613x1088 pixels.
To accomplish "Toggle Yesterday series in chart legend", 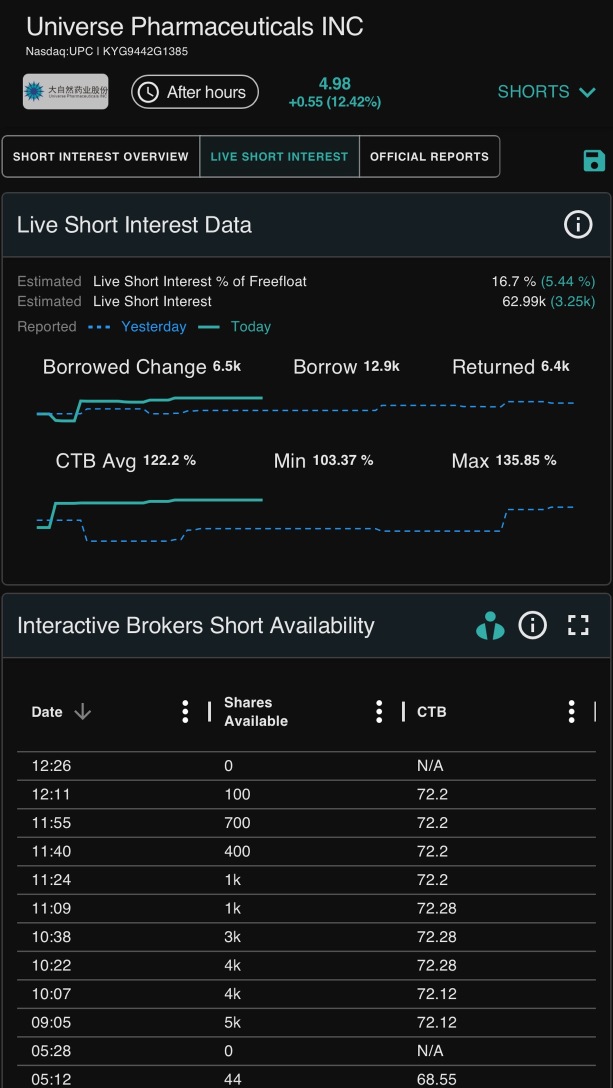I will click(x=137, y=327).
